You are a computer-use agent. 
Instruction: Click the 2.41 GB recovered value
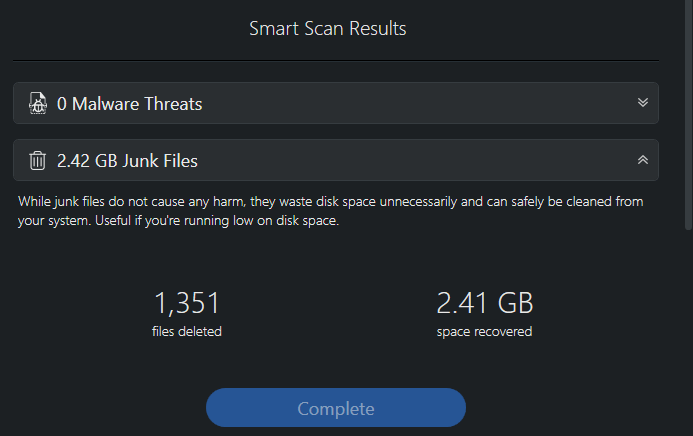[x=484, y=303]
